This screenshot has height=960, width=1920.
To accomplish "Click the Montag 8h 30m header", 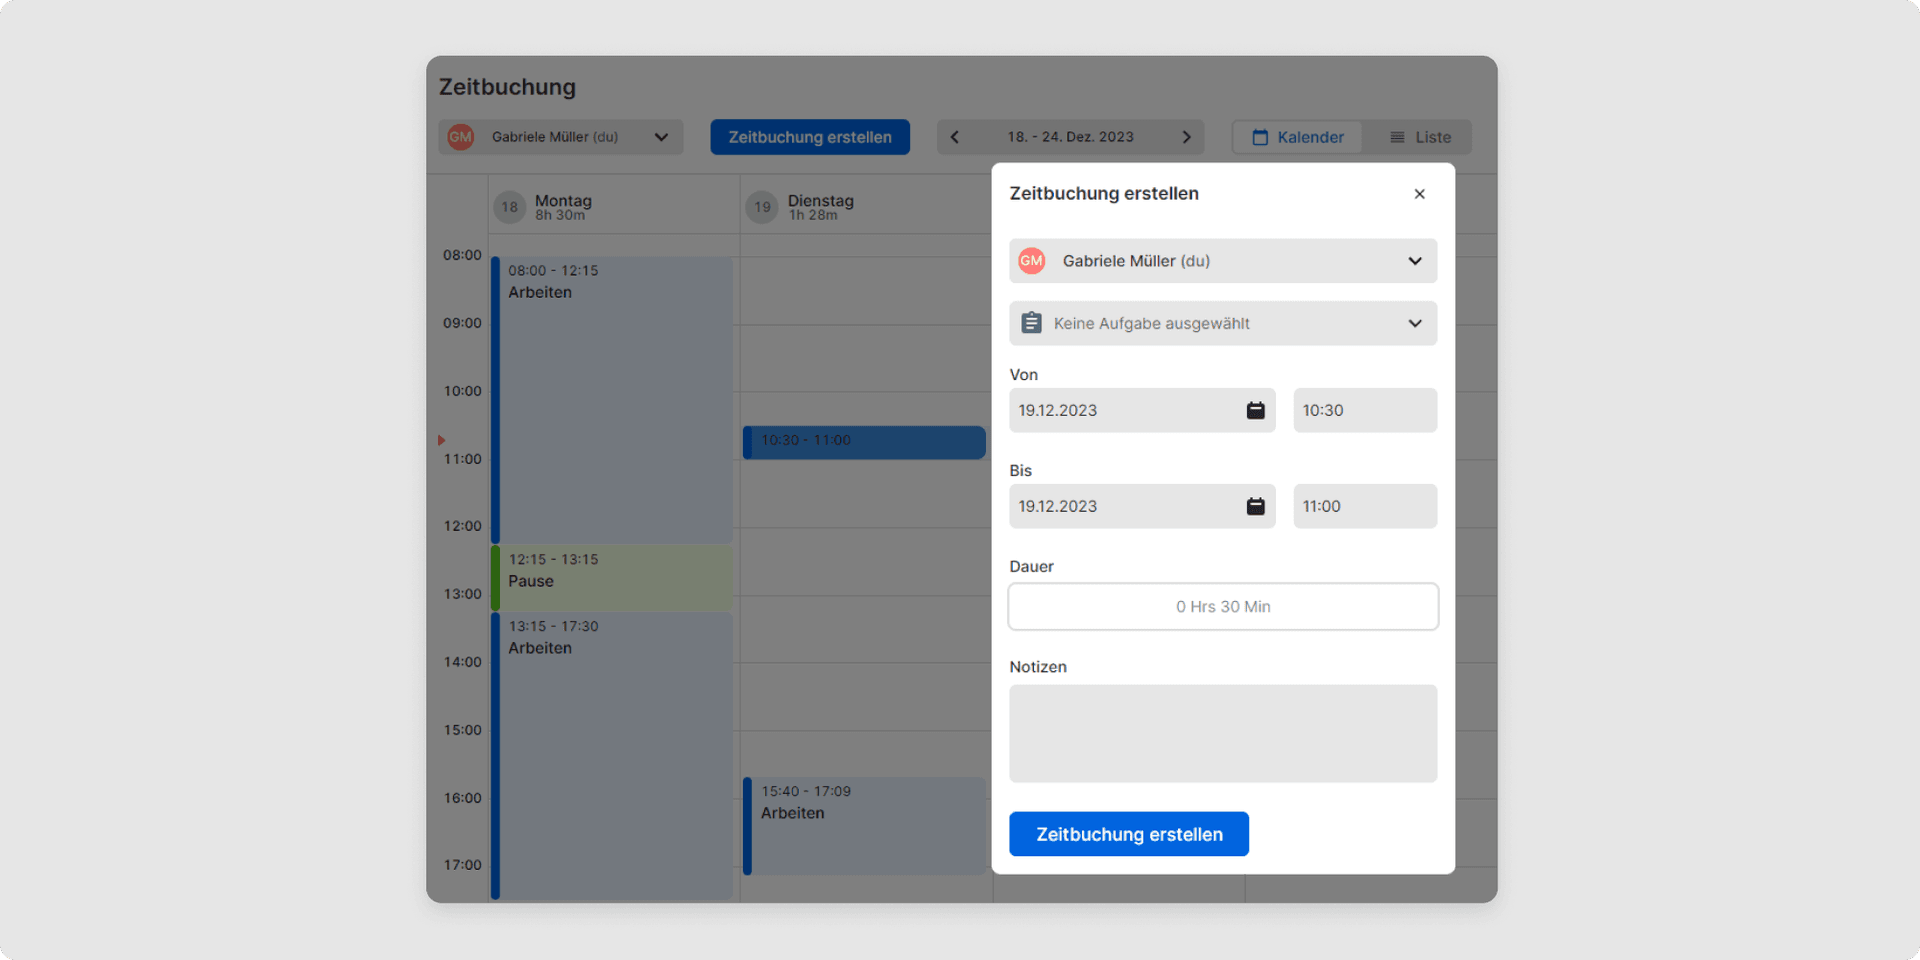I will click(x=563, y=207).
